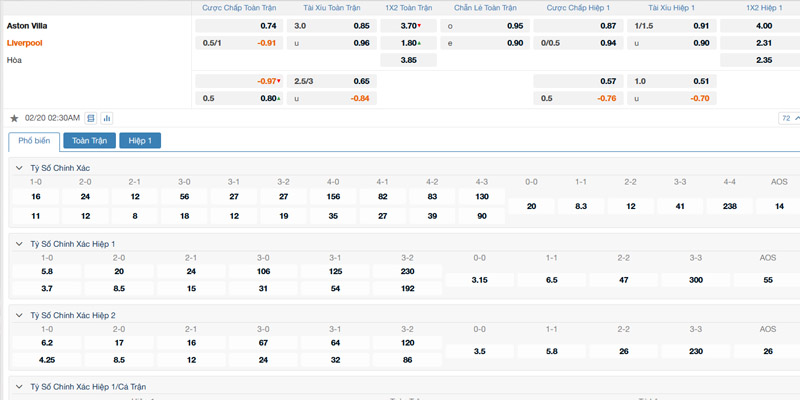Pick first-half alternate under odds -0.70
800x400 pixels.
click(x=672, y=98)
